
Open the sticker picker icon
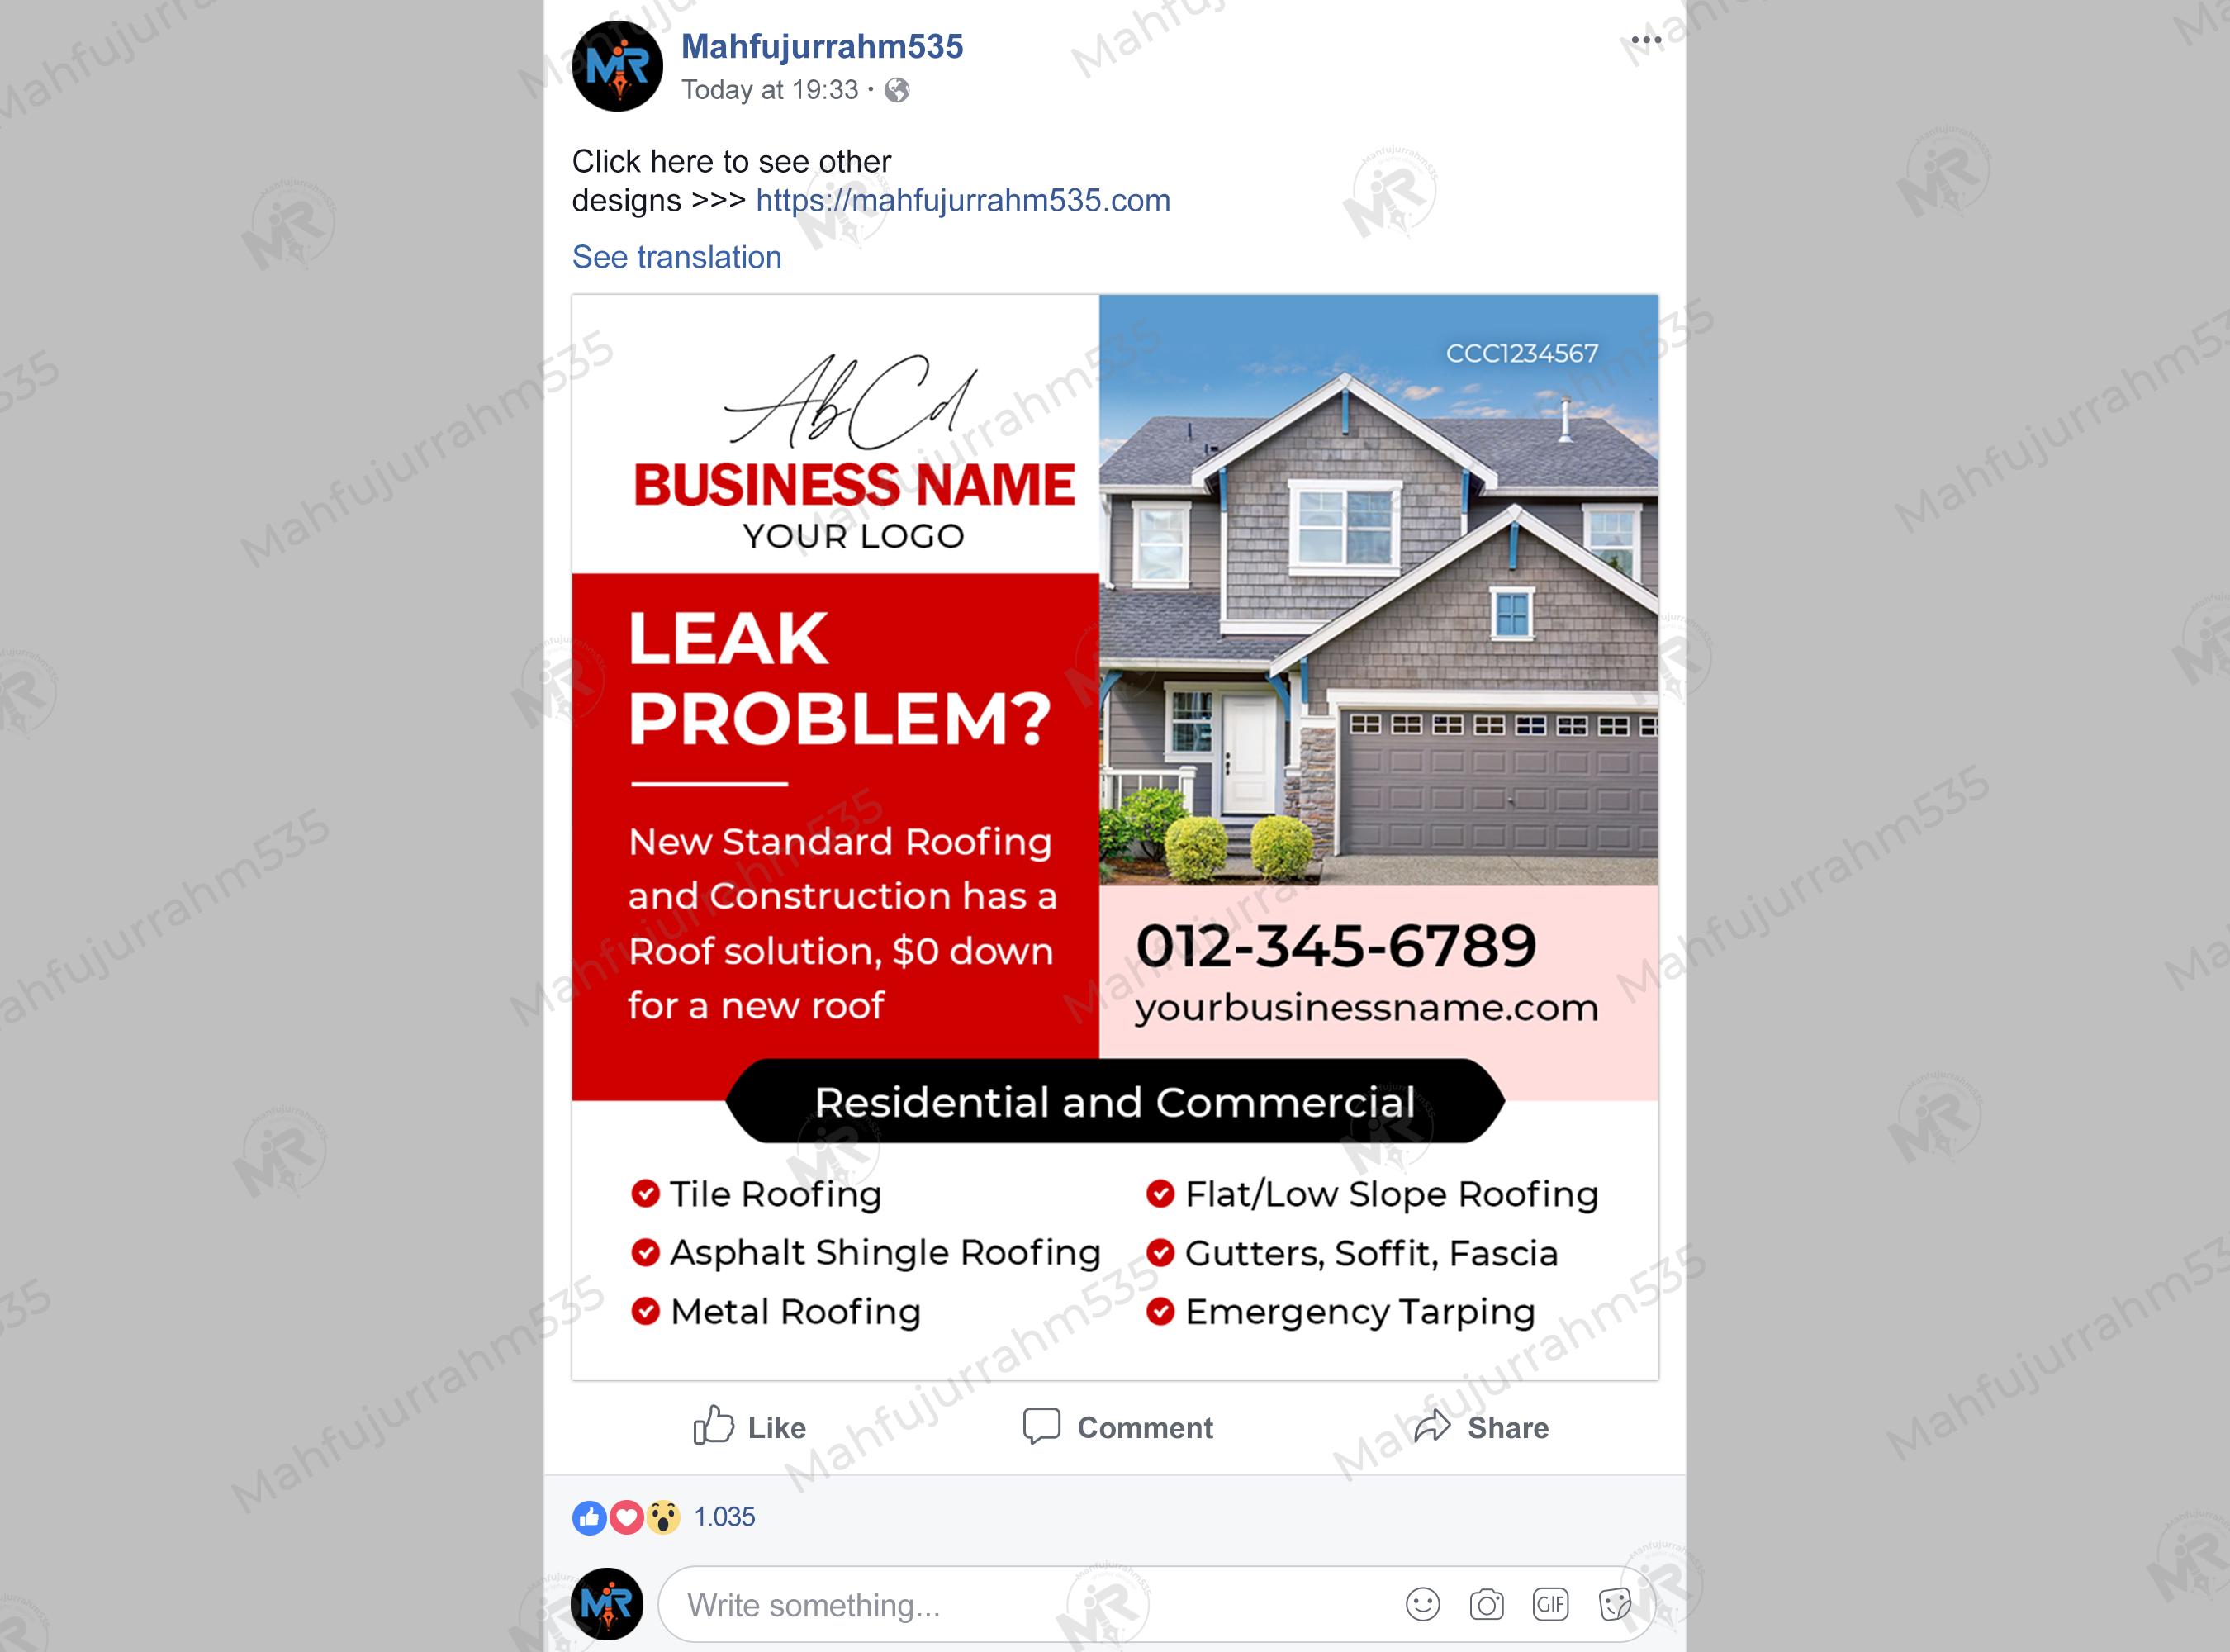coord(1614,1605)
